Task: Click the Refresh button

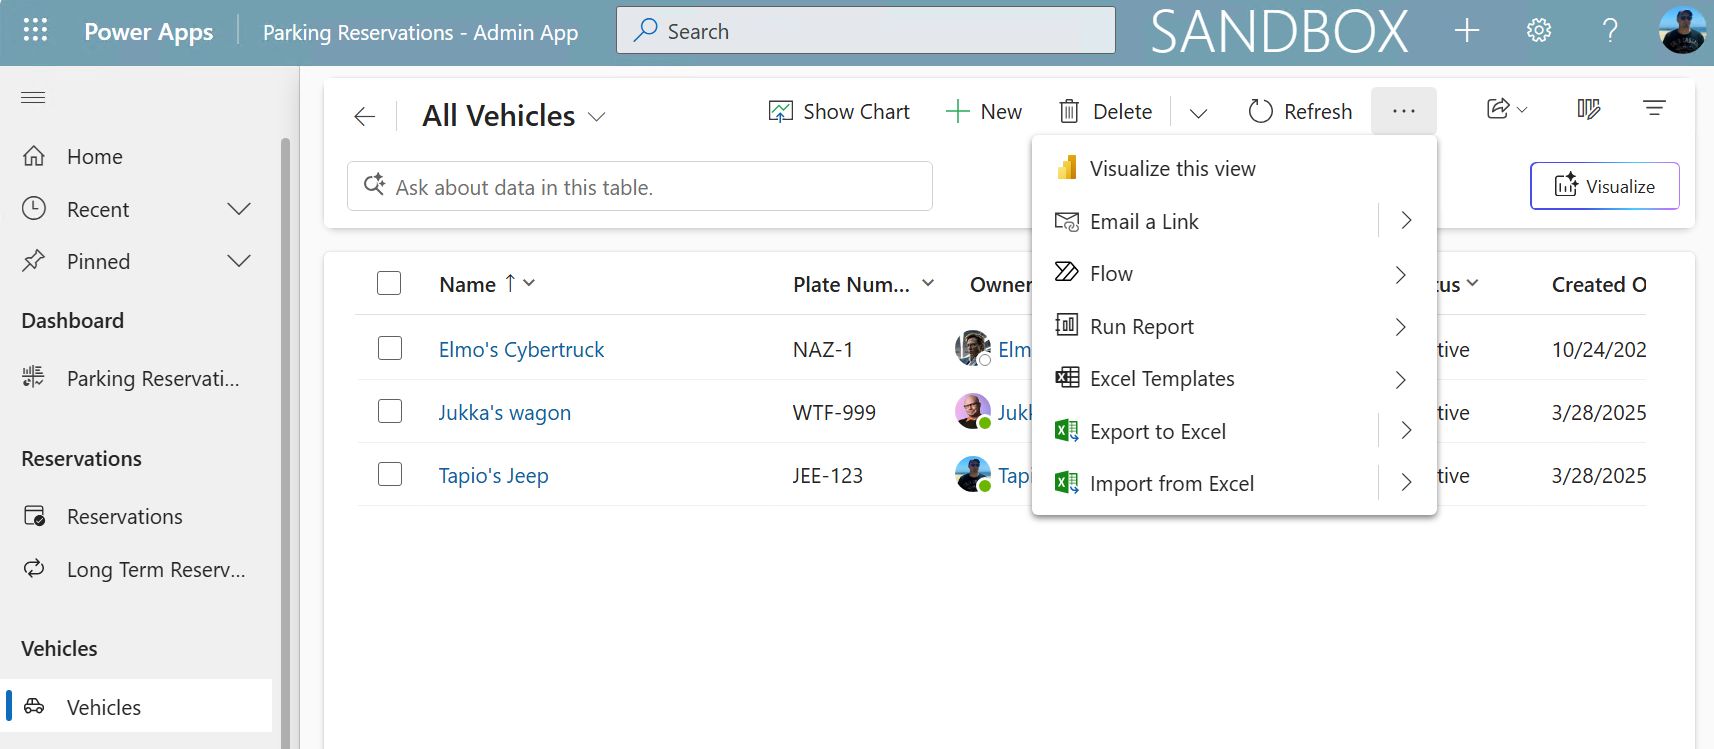Action: (x=1300, y=112)
